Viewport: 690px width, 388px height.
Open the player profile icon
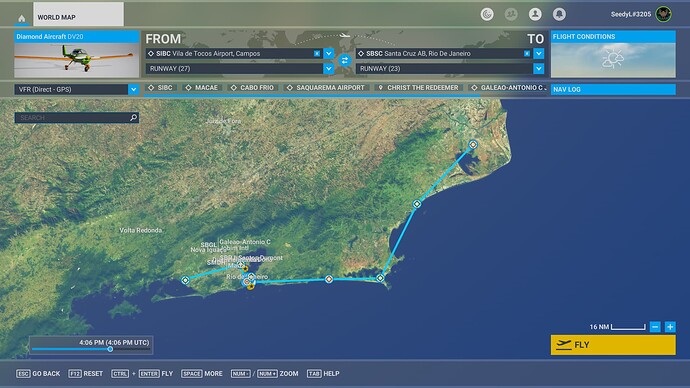coord(535,14)
